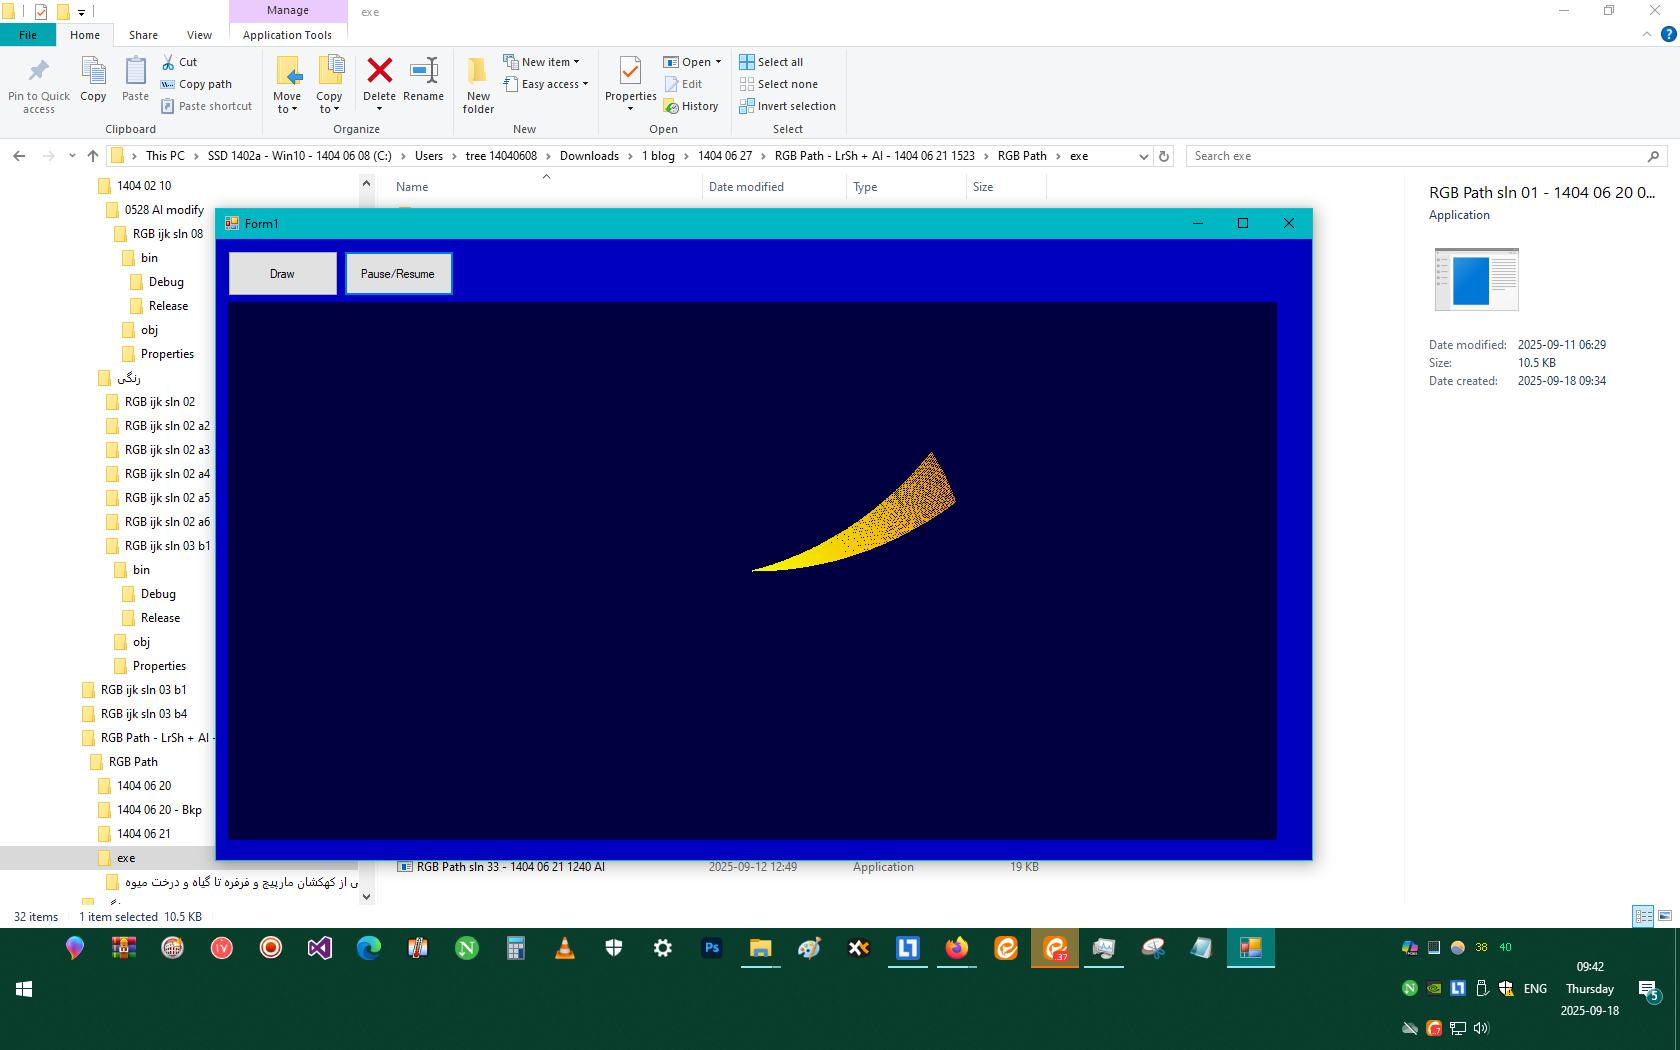The width and height of the screenshot is (1680, 1050).
Task: Expand the New item dropdown
Action: (x=543, y=61)
